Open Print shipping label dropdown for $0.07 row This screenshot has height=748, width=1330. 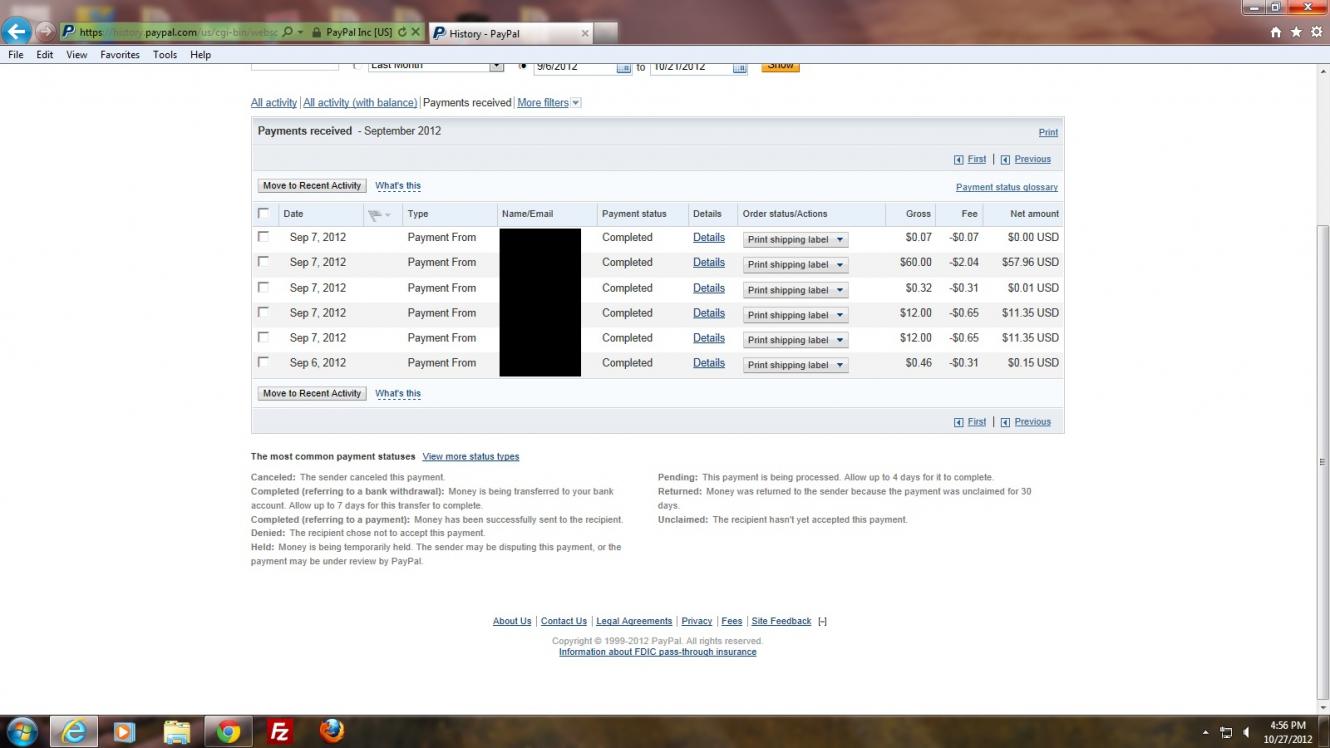pyautogui.click(x=795, y=240)
